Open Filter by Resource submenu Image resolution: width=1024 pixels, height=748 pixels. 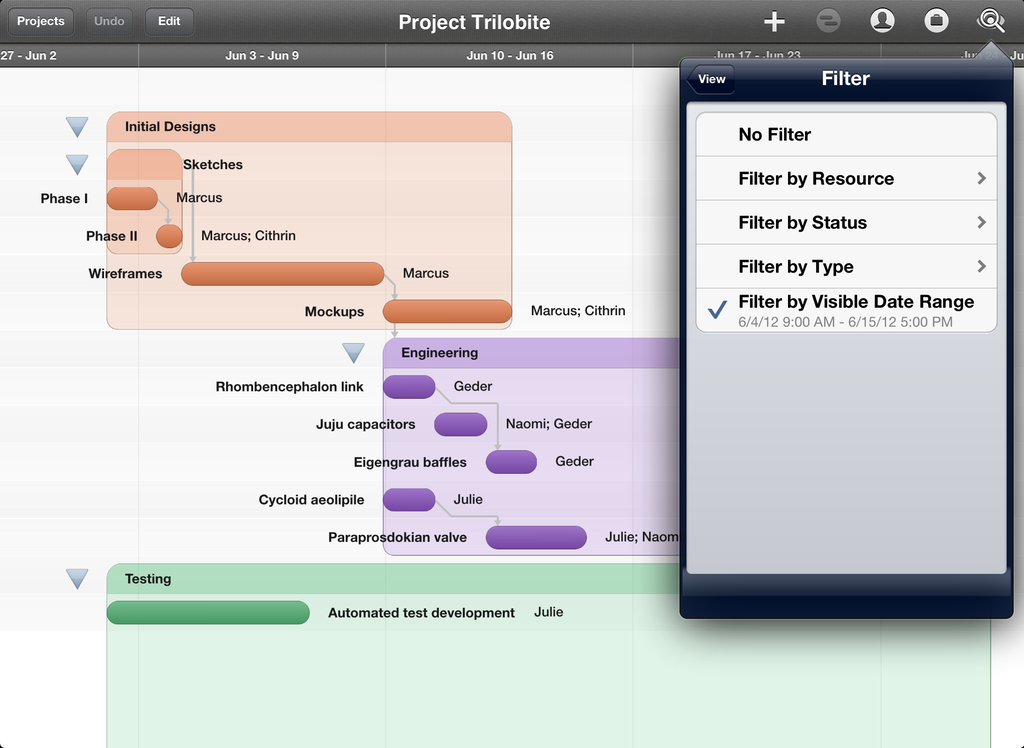coord(846,179)
